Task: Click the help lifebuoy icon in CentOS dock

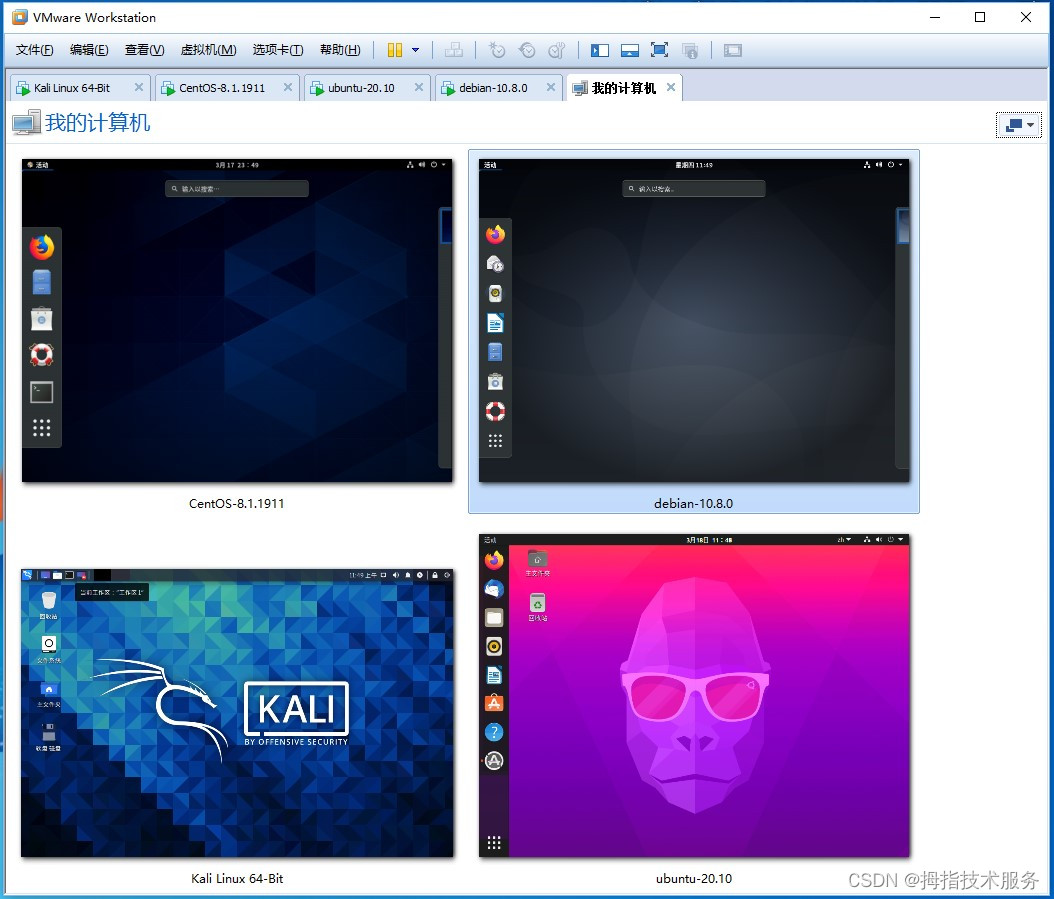Action: point(42,355)
